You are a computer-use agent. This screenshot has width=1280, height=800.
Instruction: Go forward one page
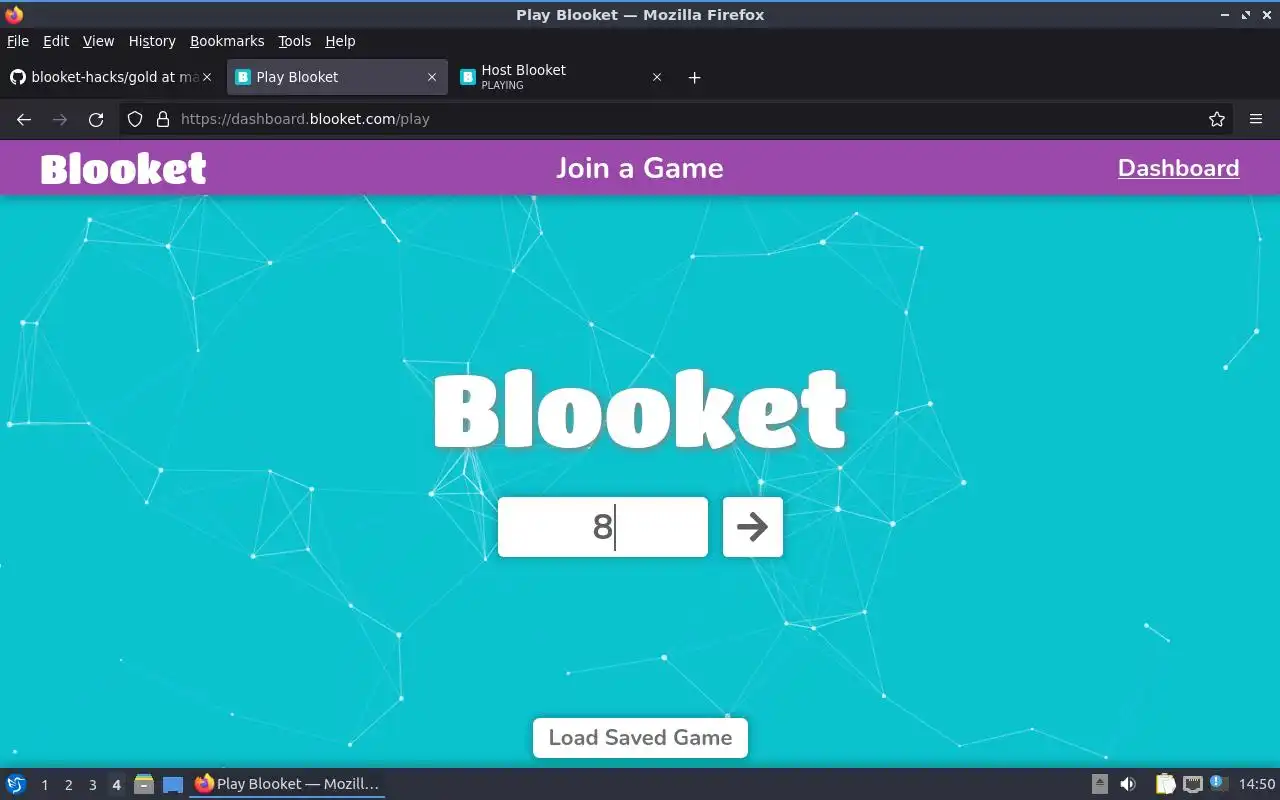click(x=60, y=119)
